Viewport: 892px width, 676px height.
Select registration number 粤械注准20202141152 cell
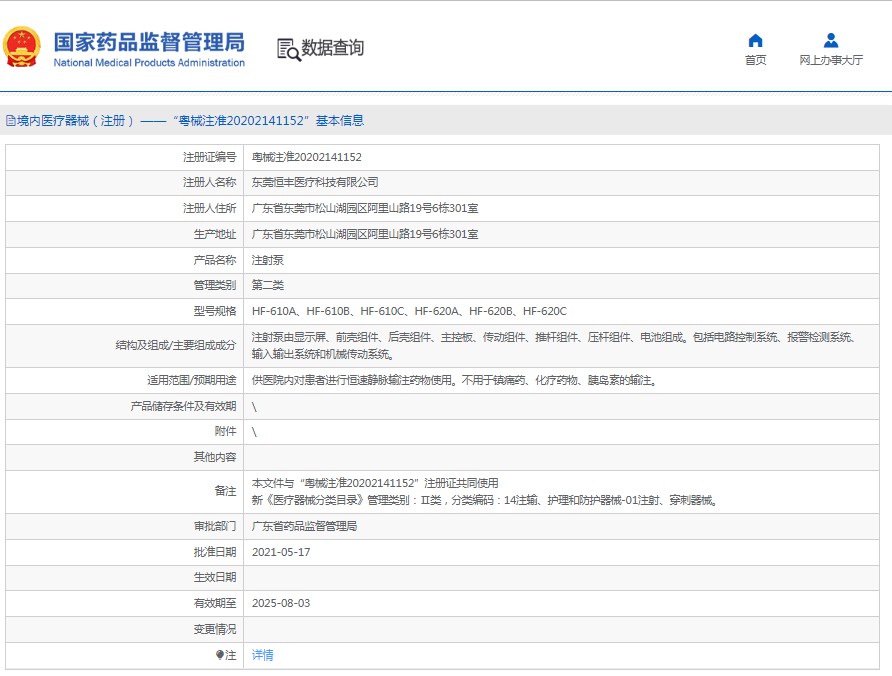coord(307,157)
